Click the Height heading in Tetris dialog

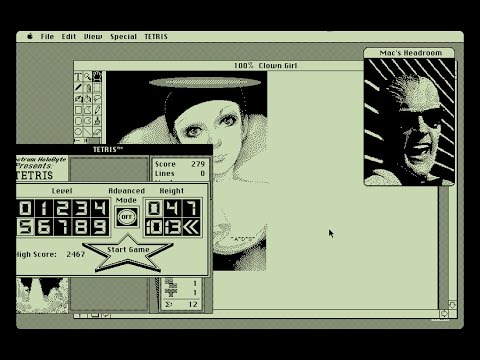[172, 191]
